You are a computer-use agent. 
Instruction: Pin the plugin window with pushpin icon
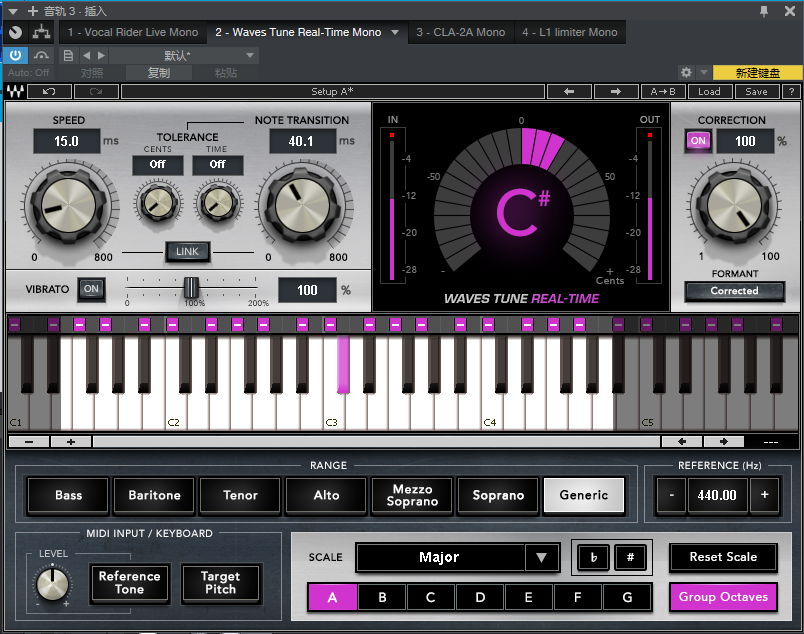[x=764, y=11]
